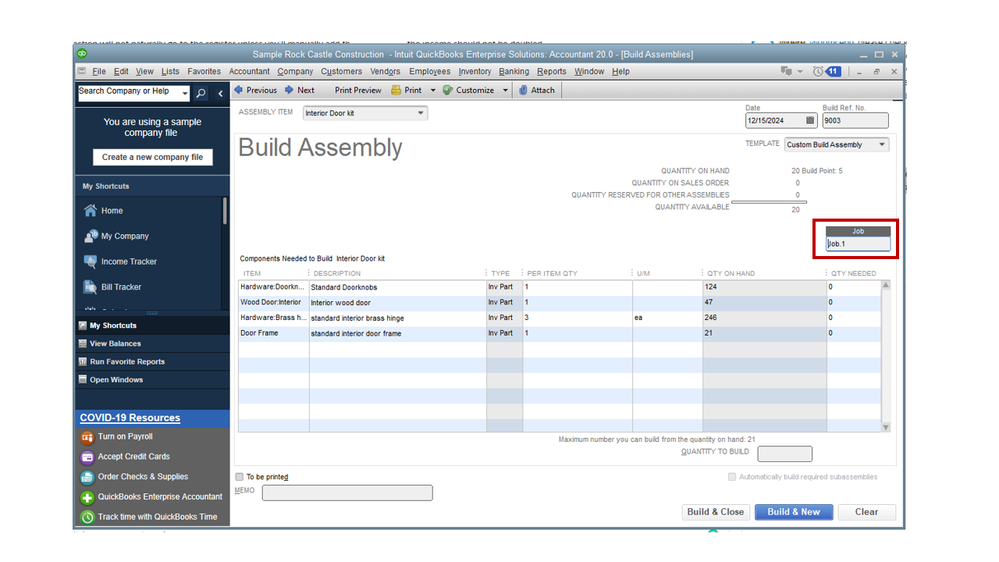The image size is (999, 562).
Task: Click the Turn on Payroll icon
Action: (x=87, y=437)
